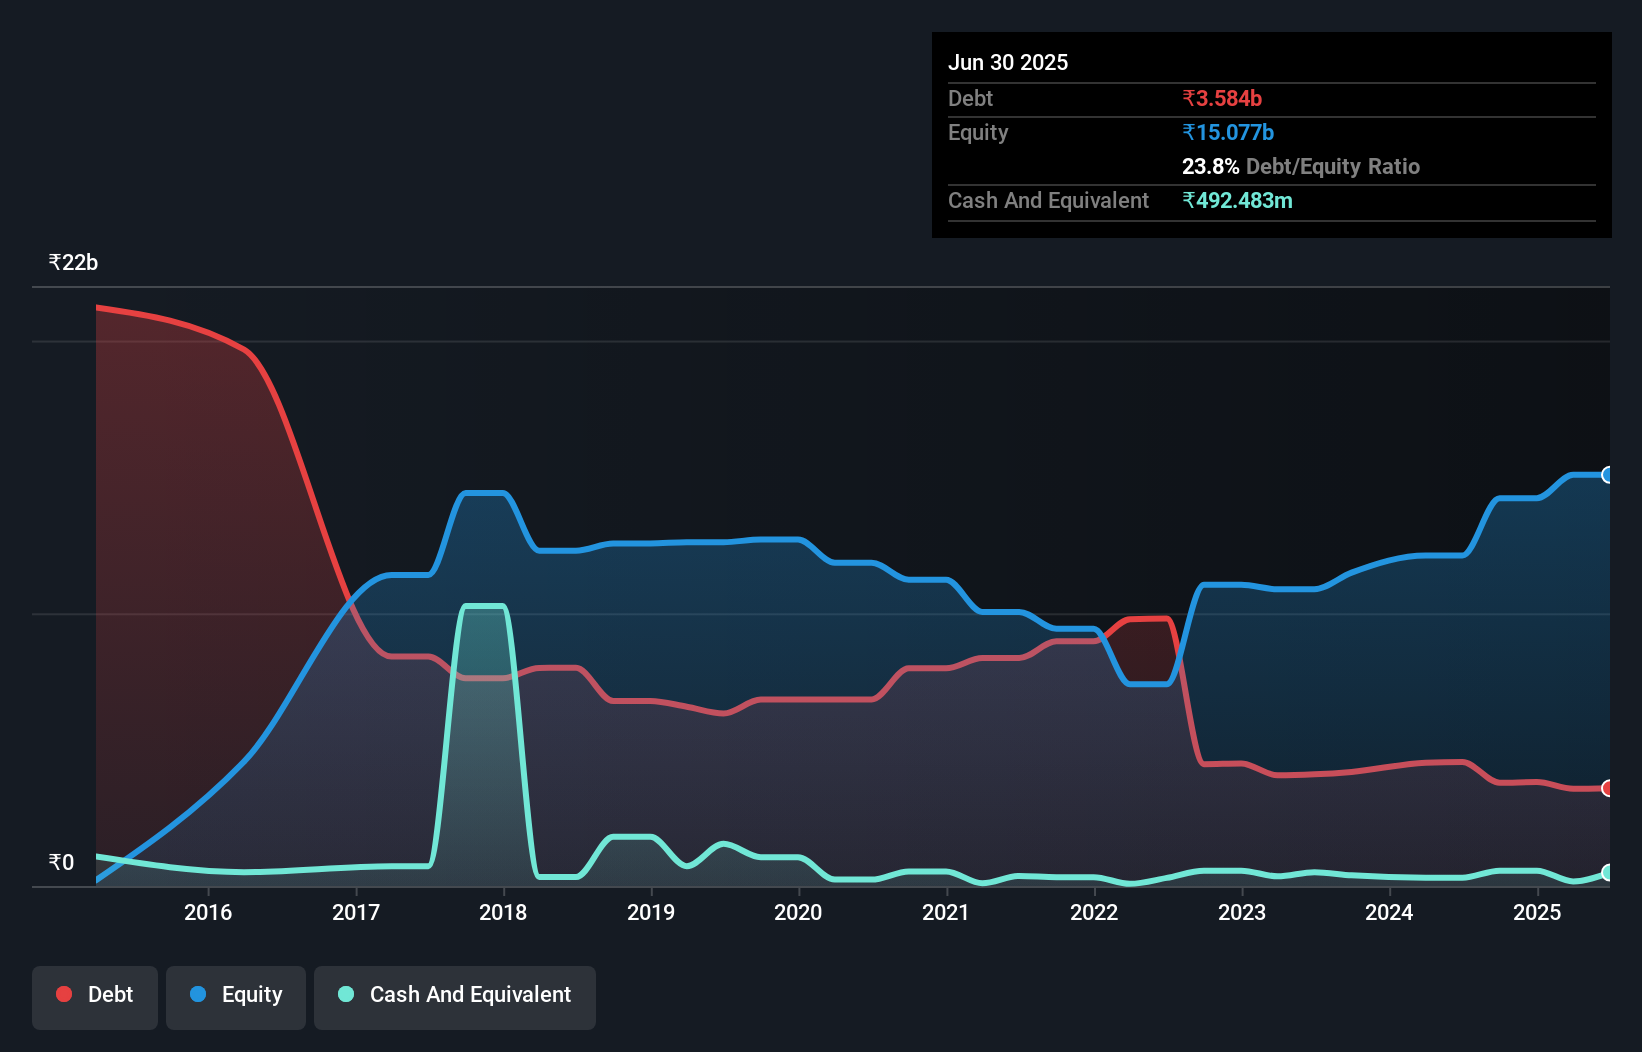The image size is (1642, 1052).
Task: Open the Cash And Equivalent row details
Action: [x=1048, y=200]
